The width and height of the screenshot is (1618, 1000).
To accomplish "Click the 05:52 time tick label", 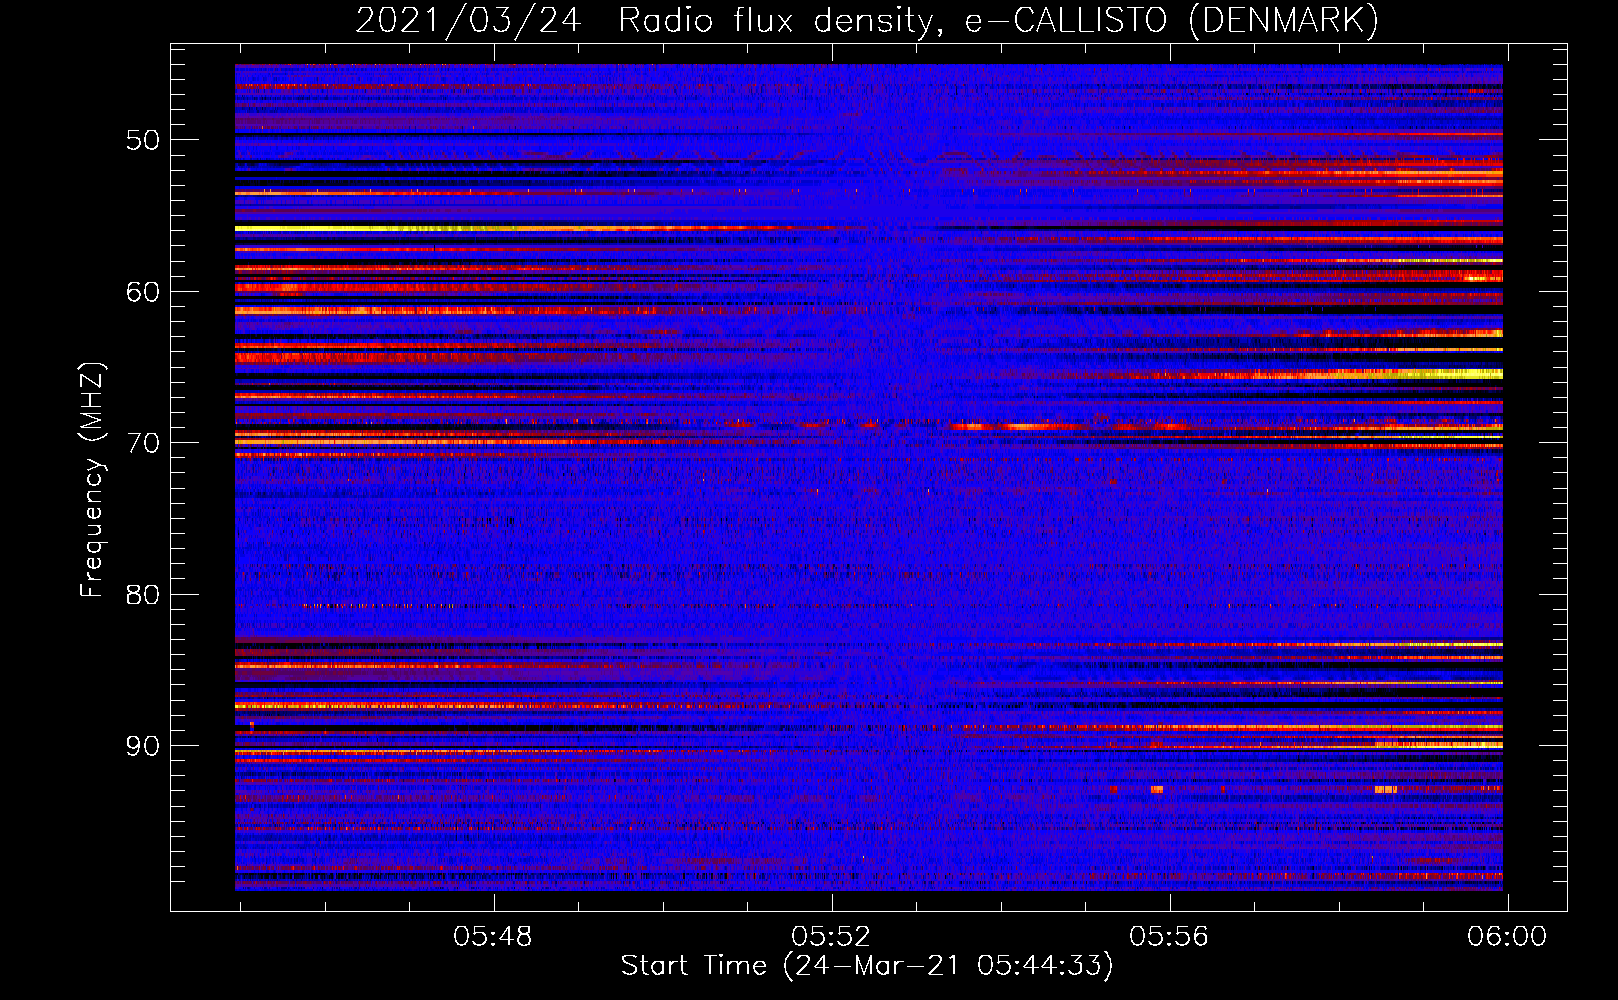I will tap(831, 937).
